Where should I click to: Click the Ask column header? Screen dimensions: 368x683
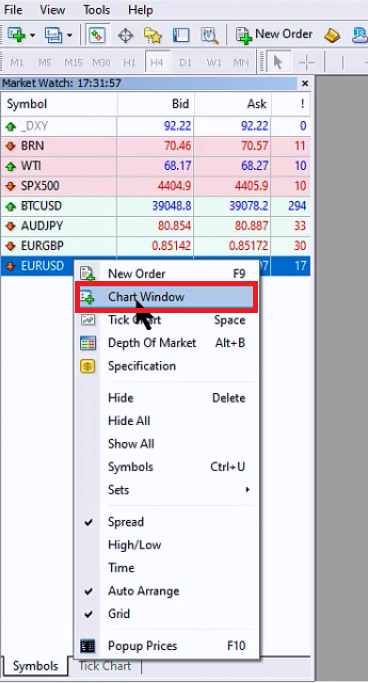pos(233,104)
